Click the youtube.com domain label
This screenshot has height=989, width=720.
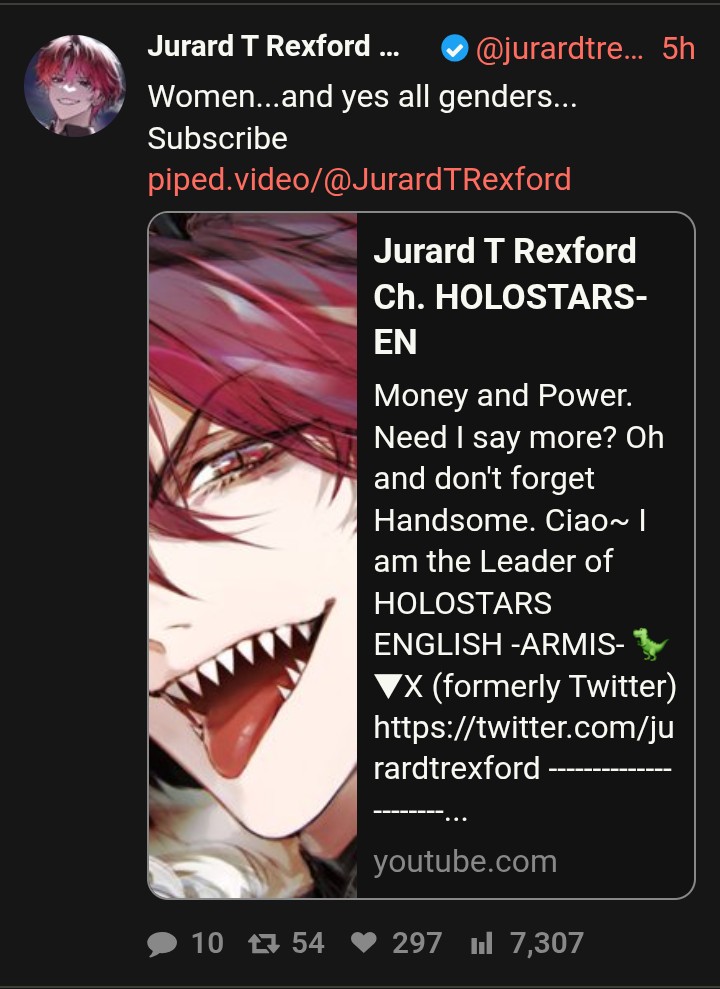pyautogui.click(x=465, y=862)
